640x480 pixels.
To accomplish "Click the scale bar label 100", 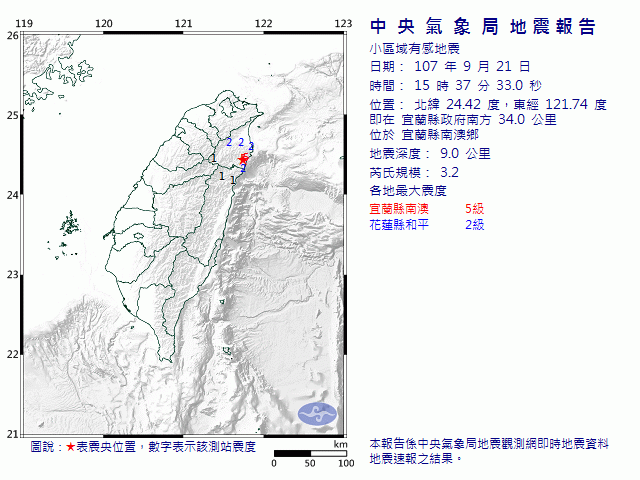I will (346, 463).
